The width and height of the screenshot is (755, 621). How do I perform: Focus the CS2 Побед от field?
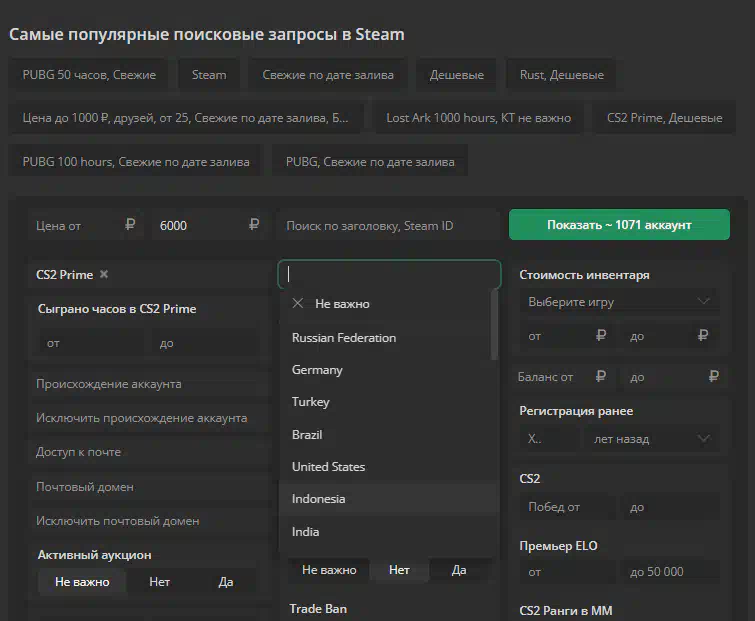tap(568, 507)
